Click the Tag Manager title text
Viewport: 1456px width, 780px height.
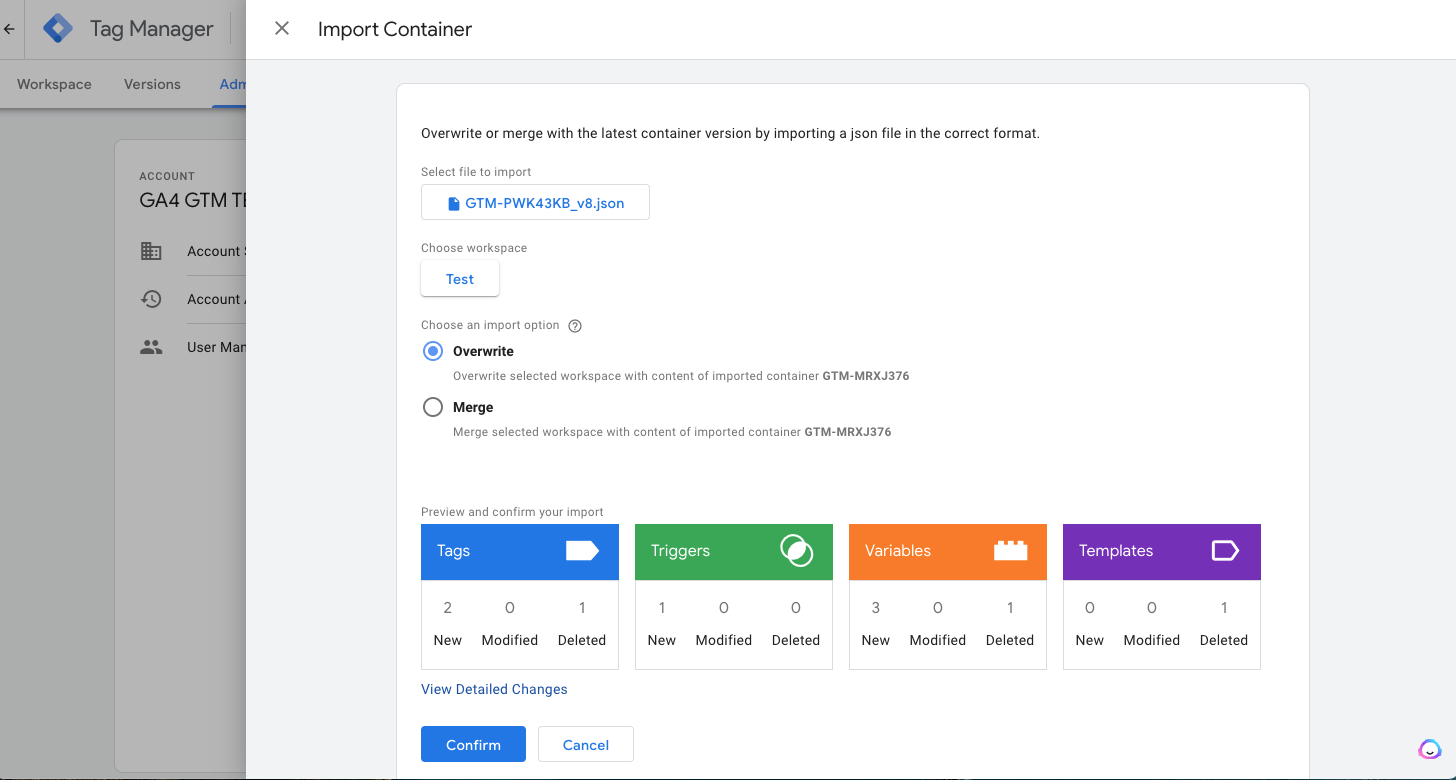(x=152, y=29)
